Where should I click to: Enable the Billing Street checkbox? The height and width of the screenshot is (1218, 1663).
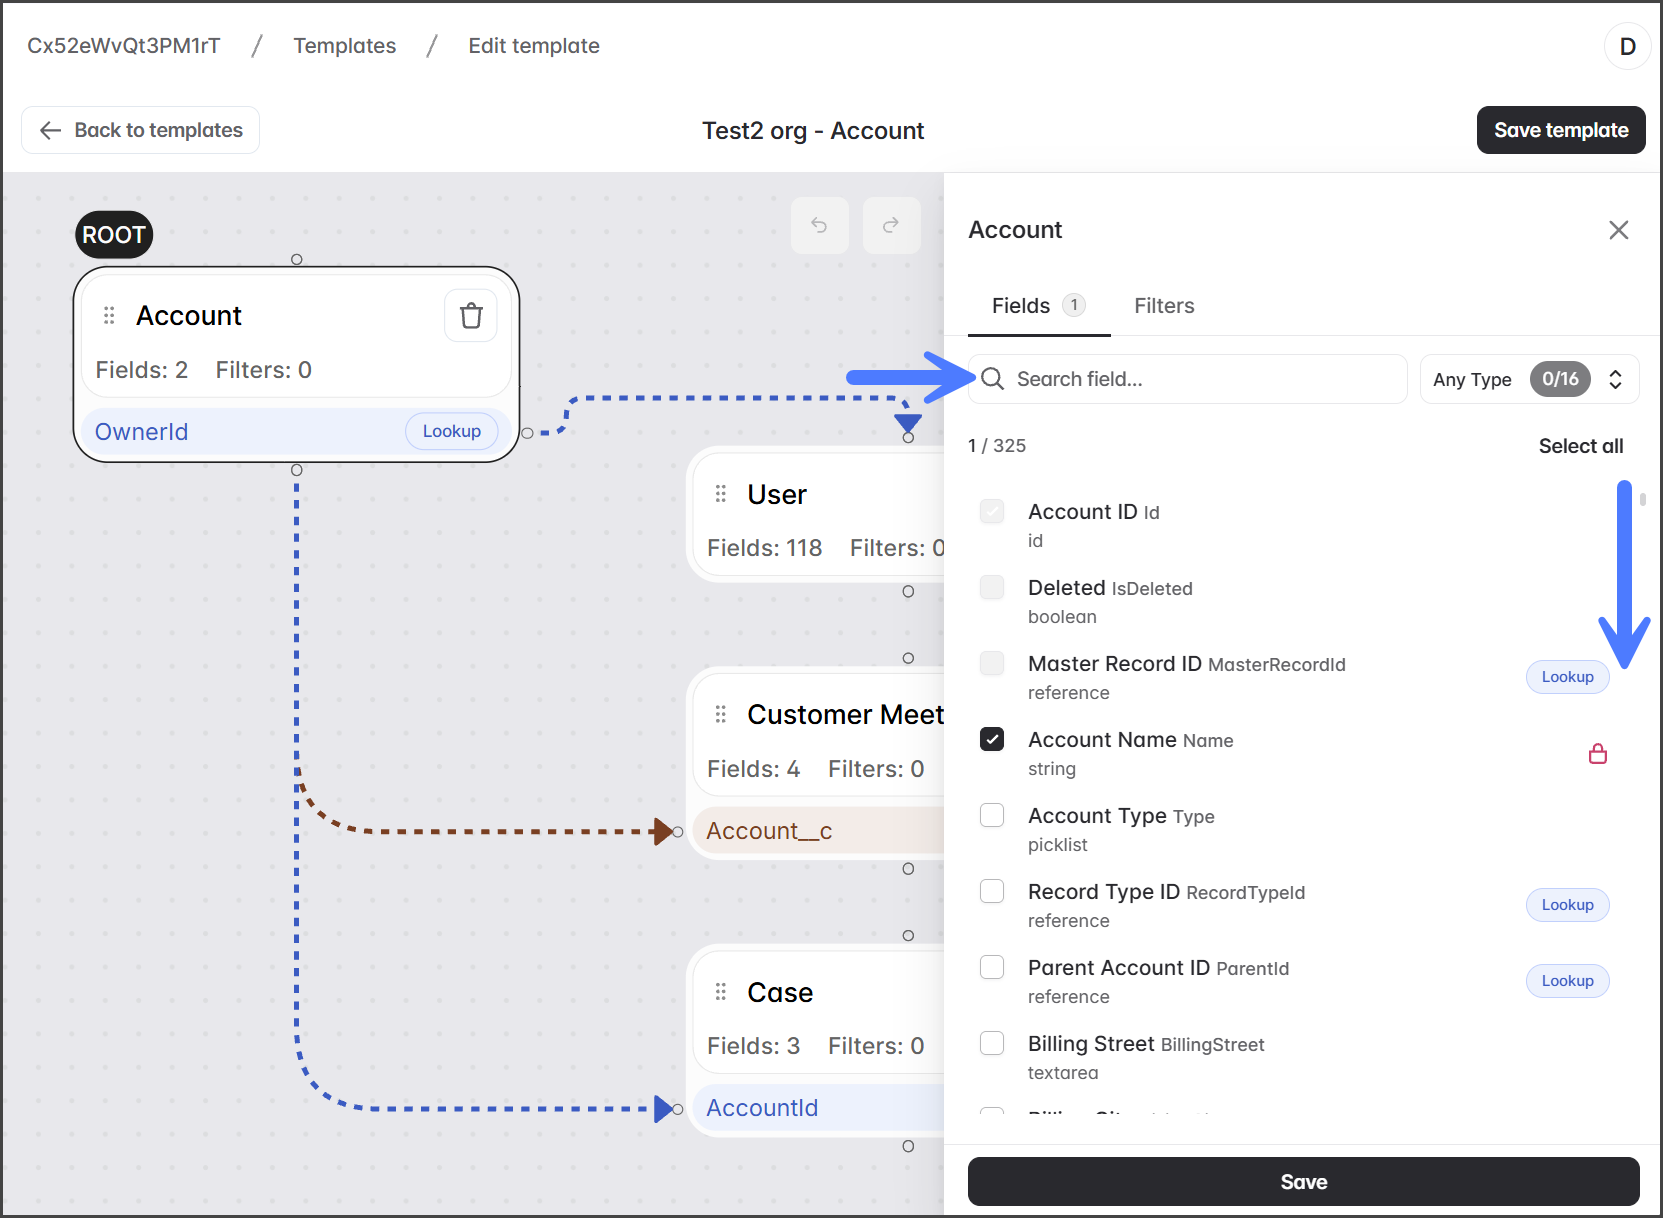992,1044
